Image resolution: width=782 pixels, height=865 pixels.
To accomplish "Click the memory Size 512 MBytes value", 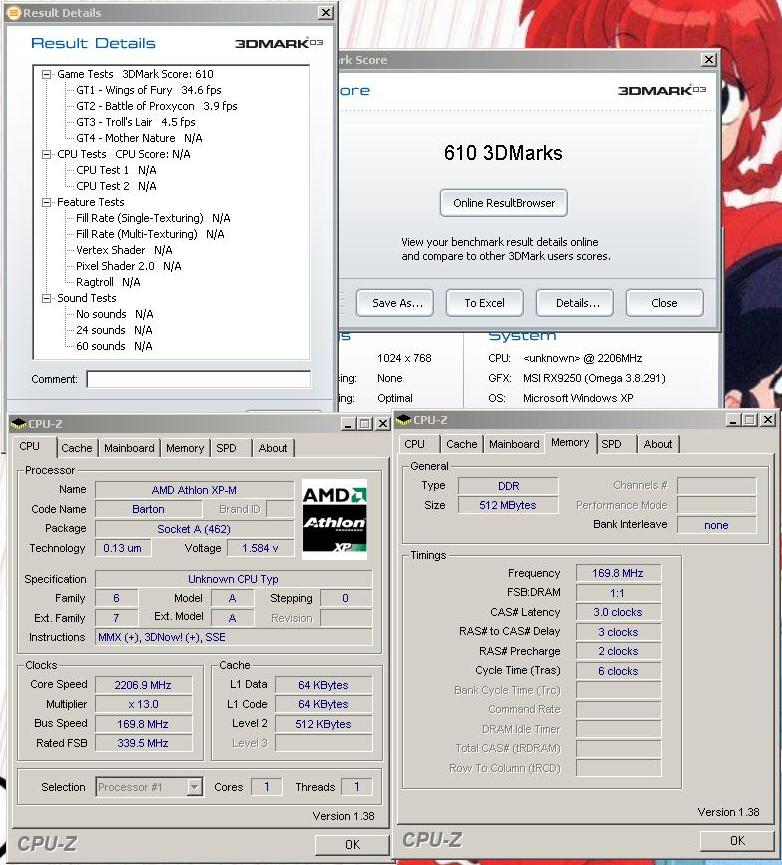I will coord(508,505).
